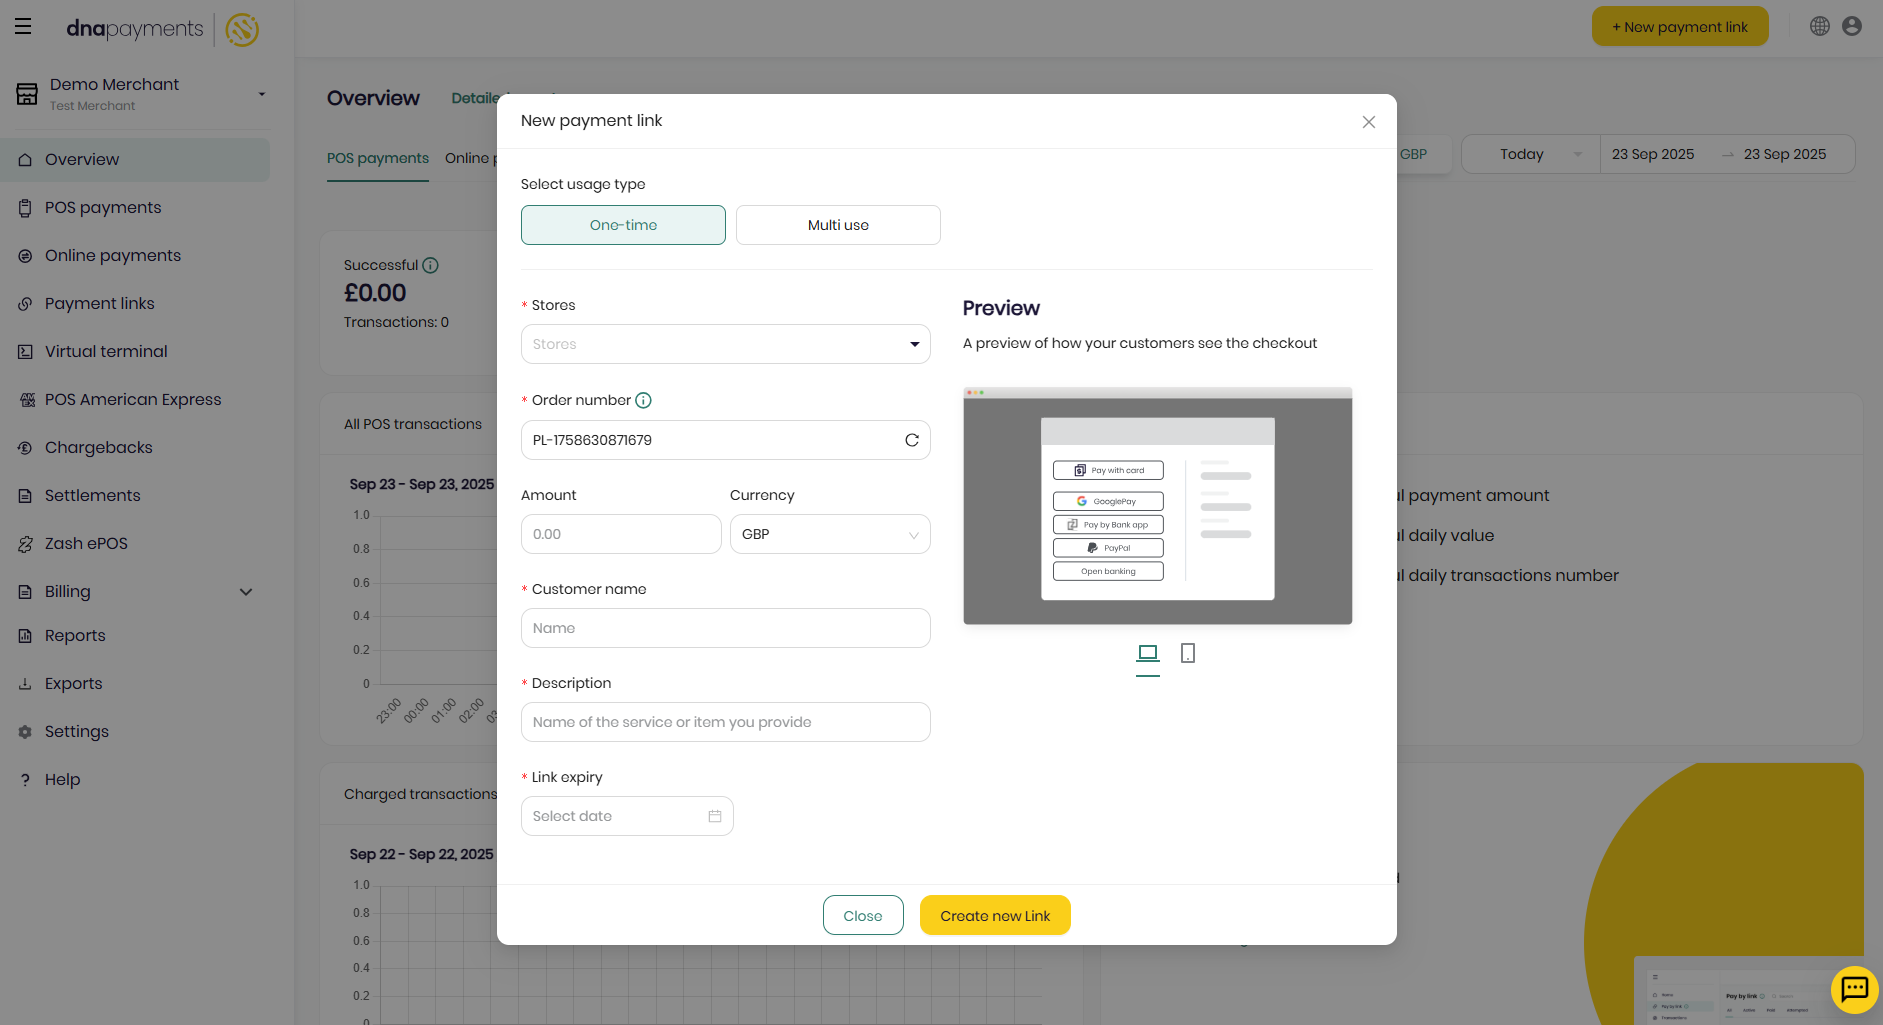1883x1025 pixels.
Task: Click inside the Customer name field
Action: coord(725,628)
